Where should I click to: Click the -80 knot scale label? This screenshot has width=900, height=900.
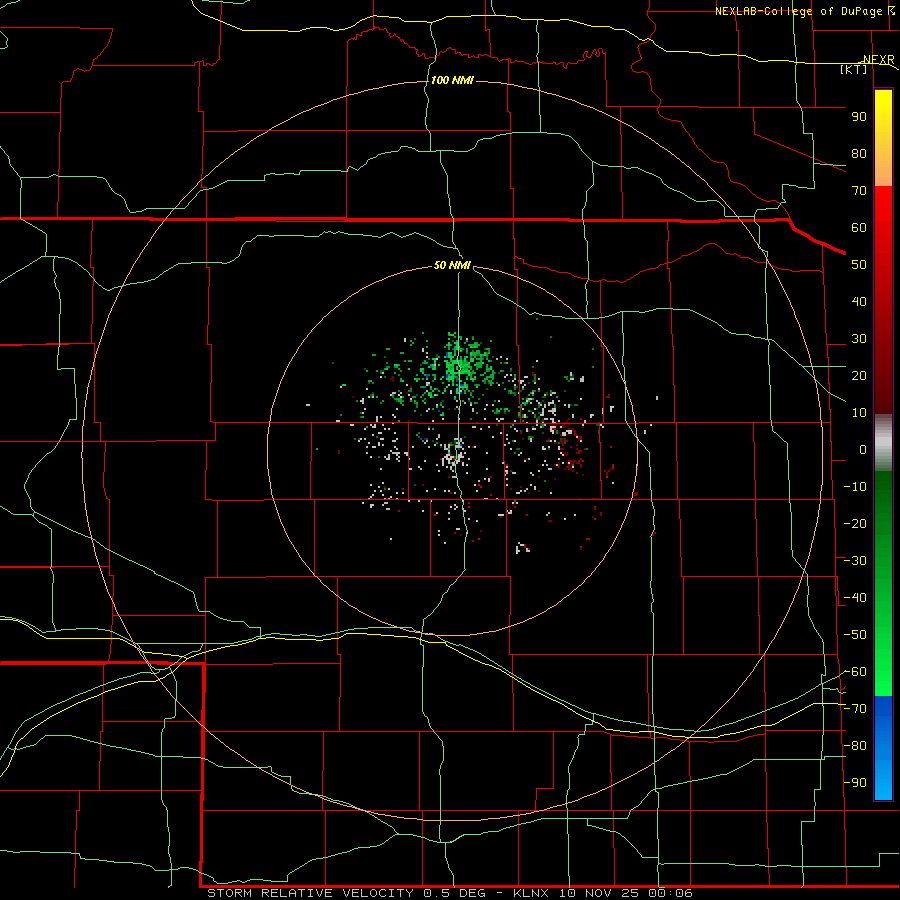855,746
